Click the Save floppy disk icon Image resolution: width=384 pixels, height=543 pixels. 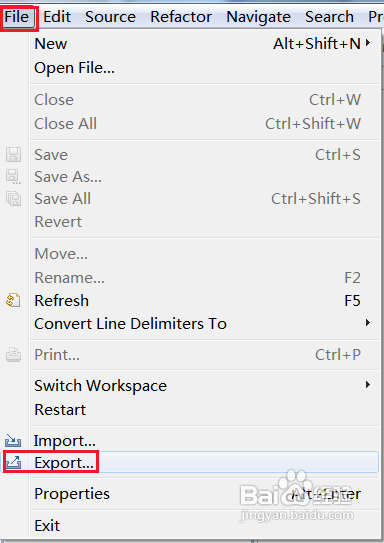tap(13, 154)
